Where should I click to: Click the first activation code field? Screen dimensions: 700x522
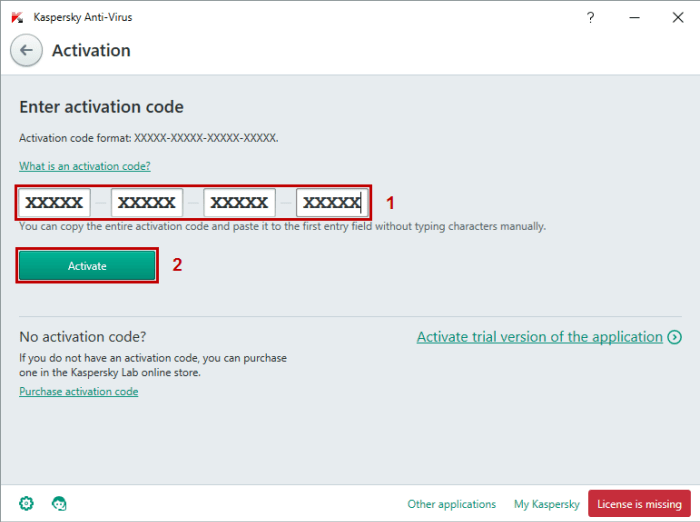coord(54,203)
